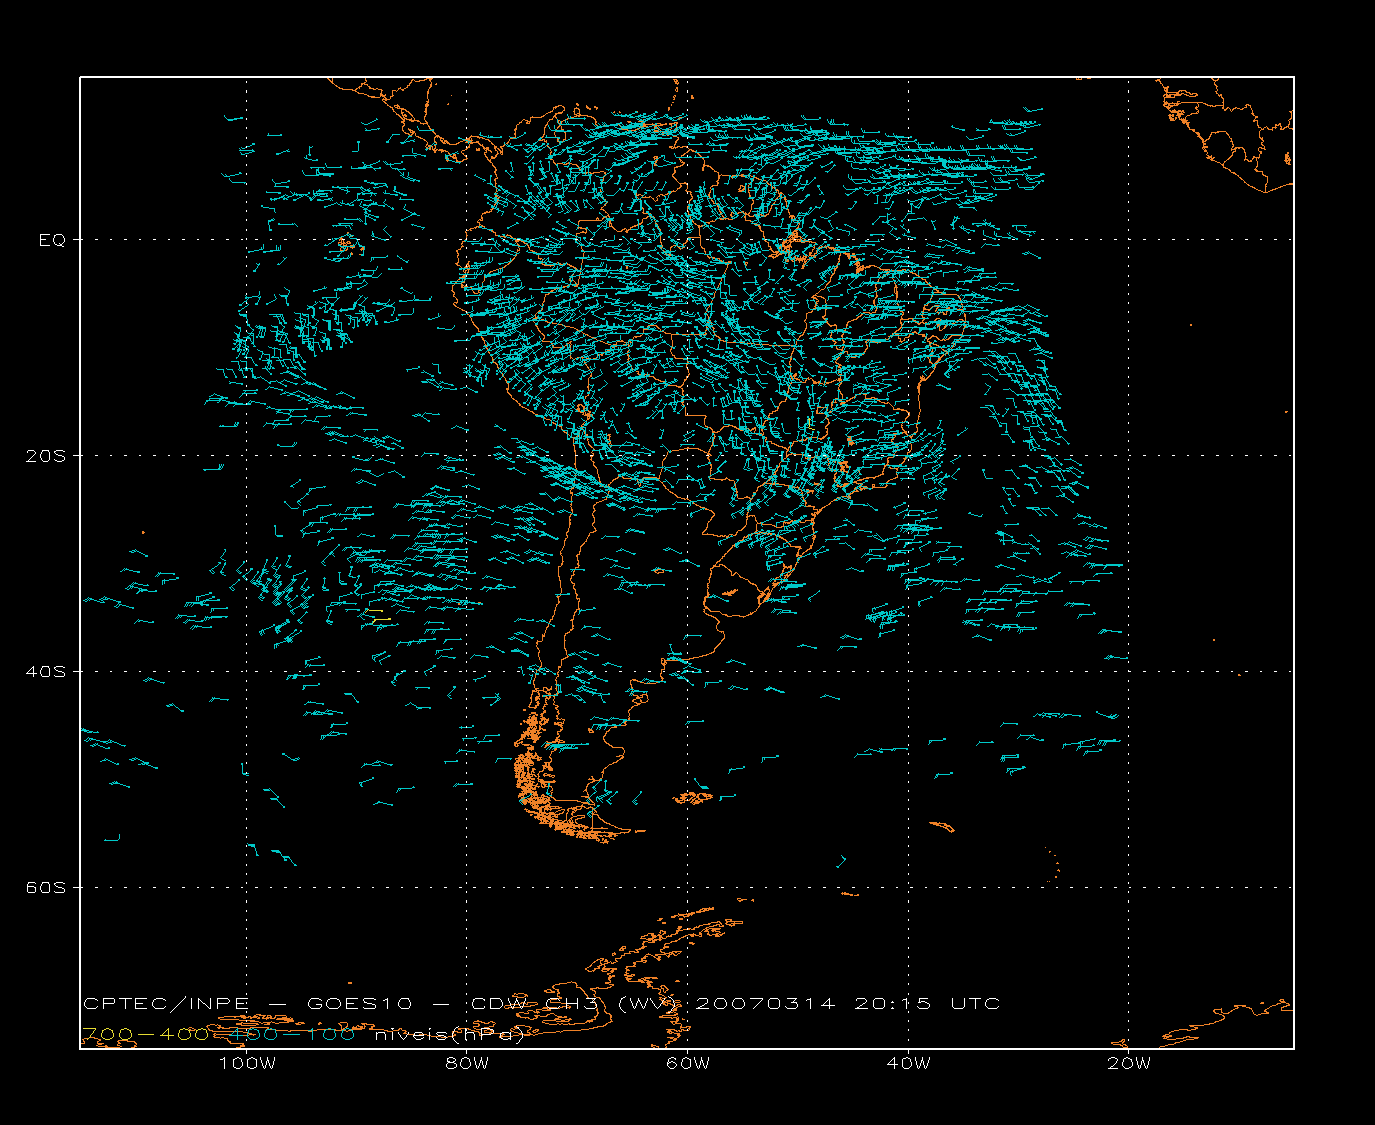This screenshot has width=1375, height=1125.
Task: Click the 20W longitude label
Action: [x=1129, y=1063]
